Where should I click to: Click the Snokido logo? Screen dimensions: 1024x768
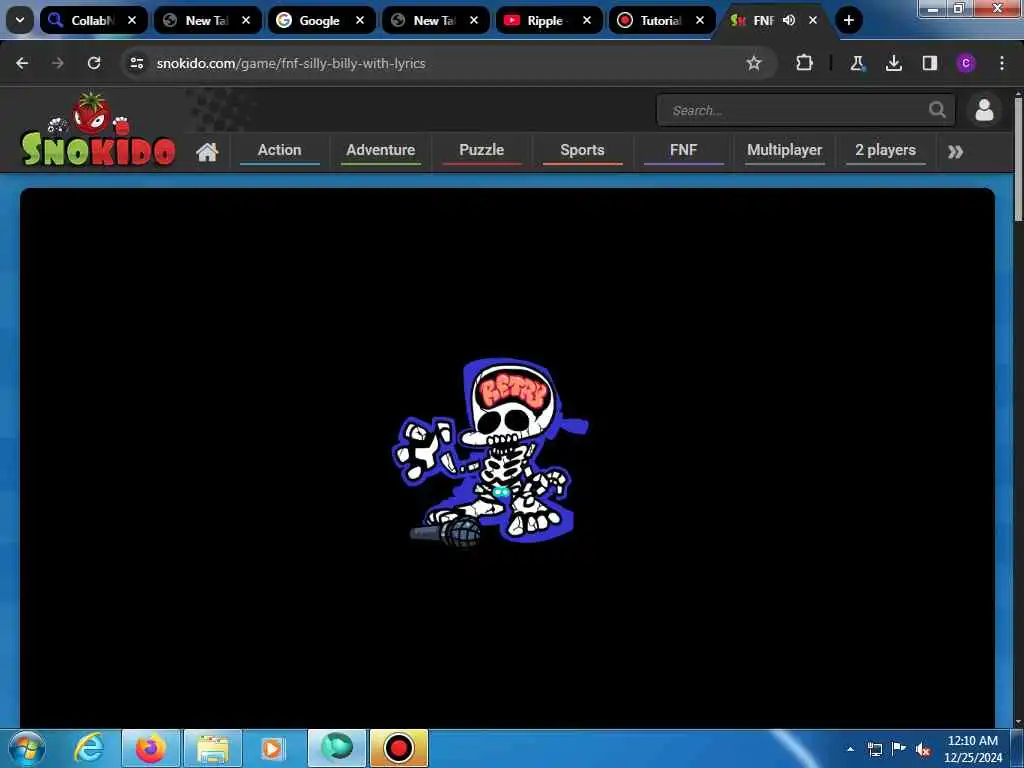click(x=98, y=129)
